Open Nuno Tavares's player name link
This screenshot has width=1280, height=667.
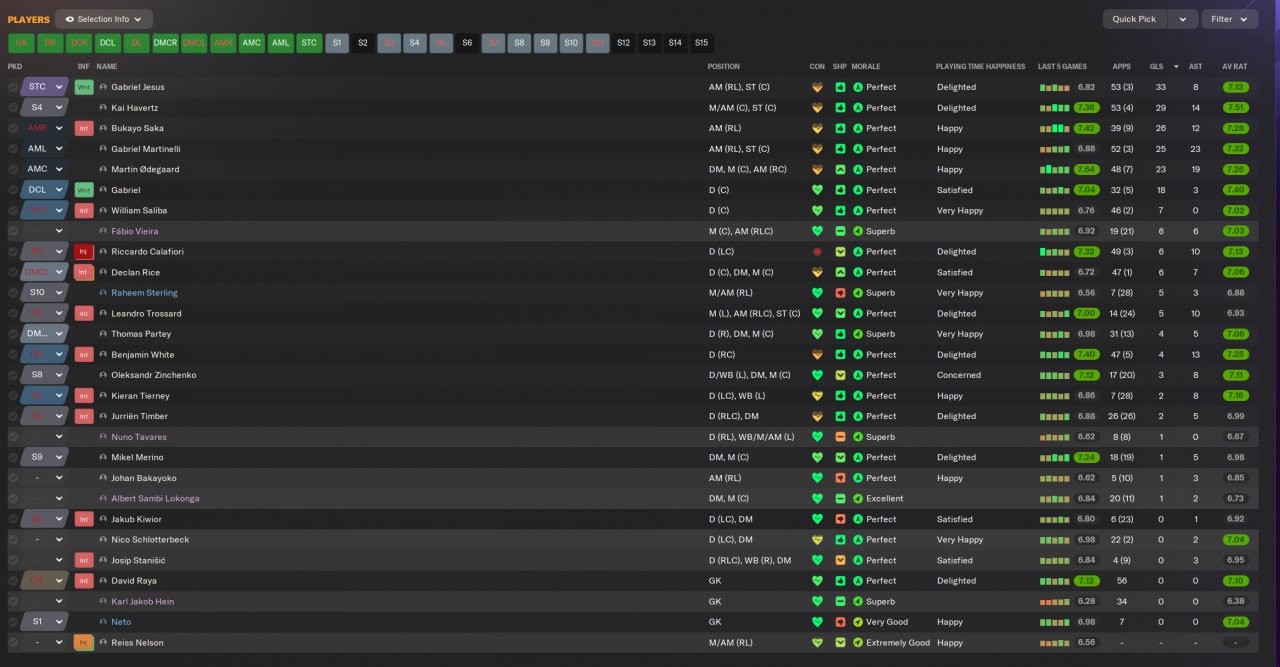(139, 437)
